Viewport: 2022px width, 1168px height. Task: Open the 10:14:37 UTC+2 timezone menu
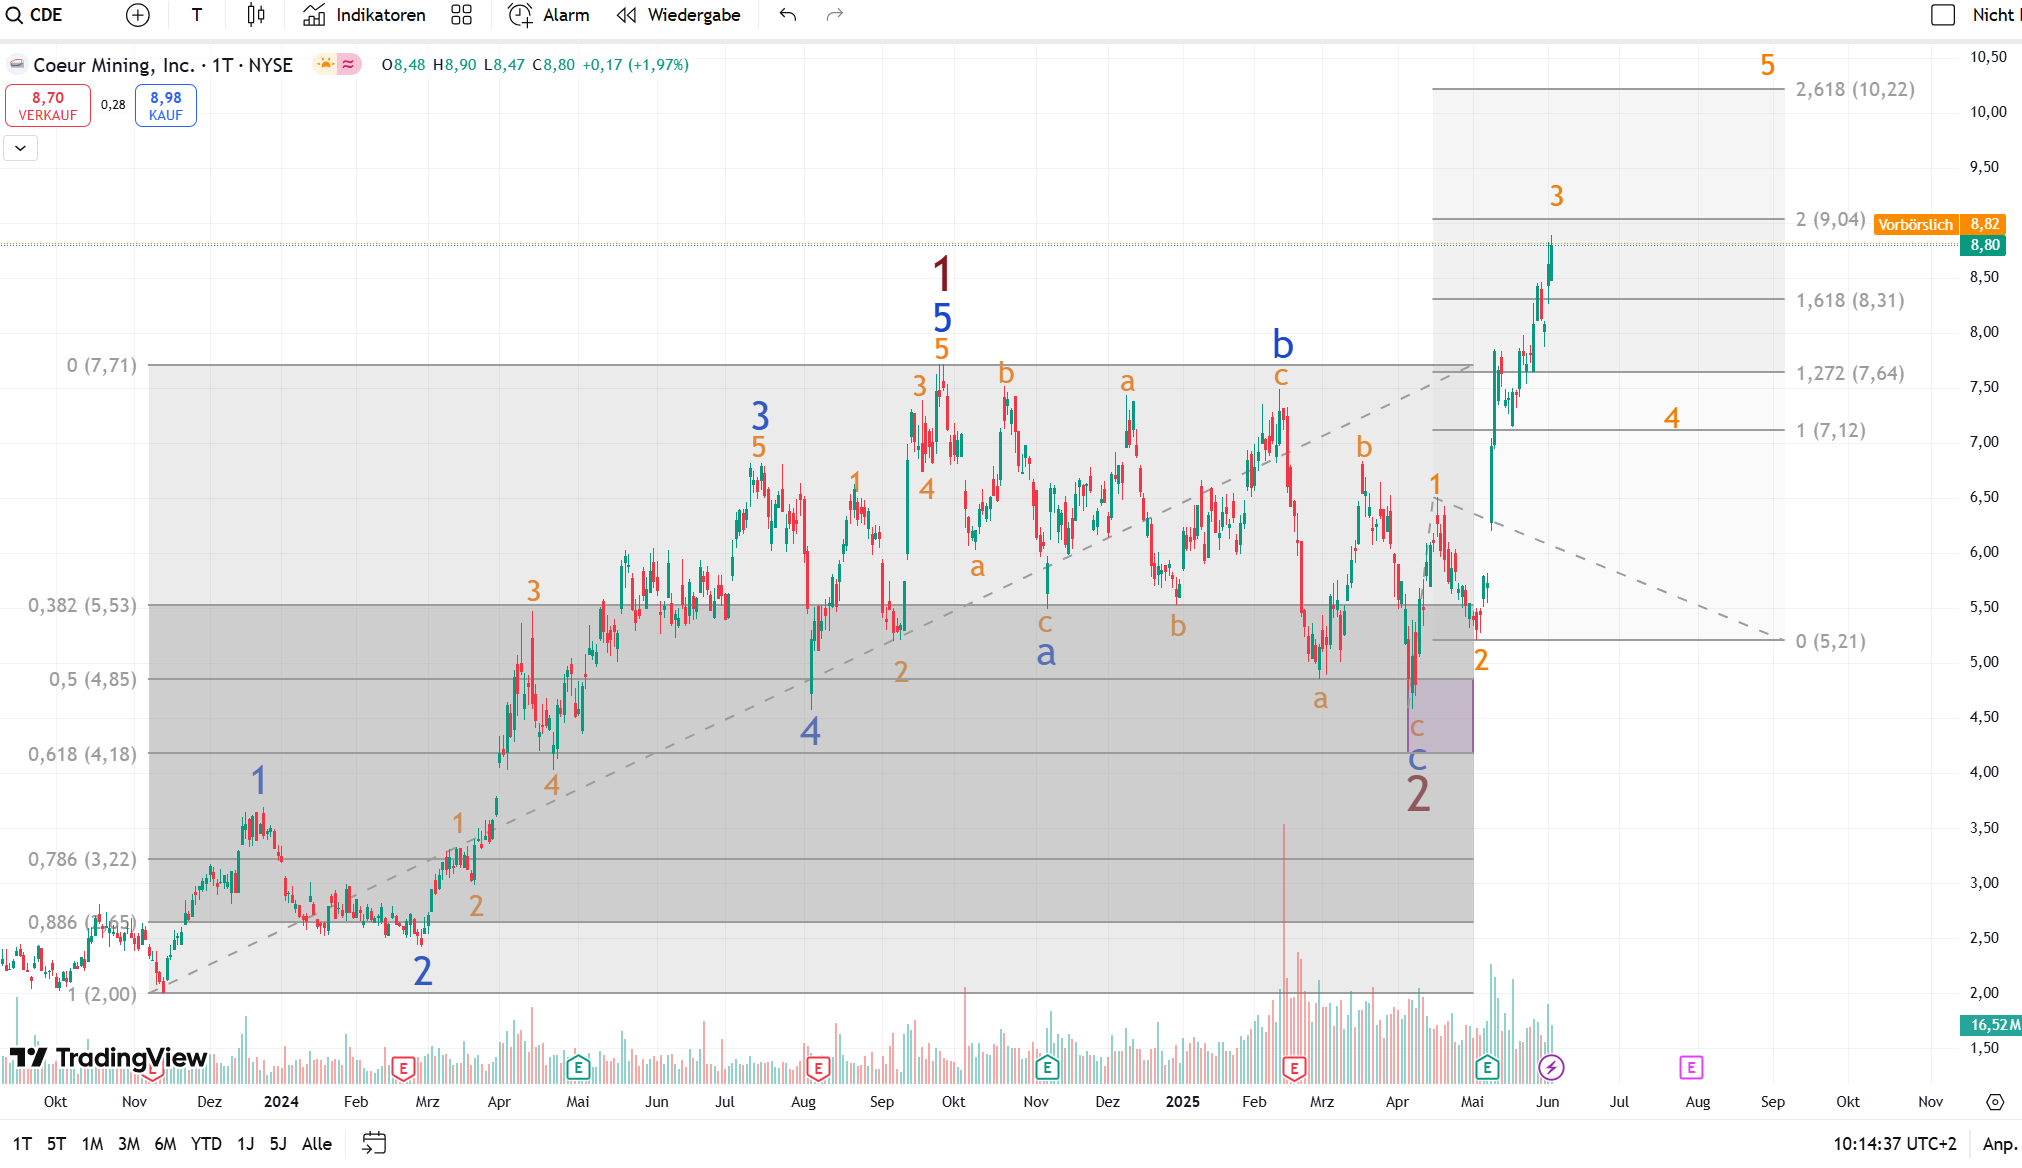(x=1894, y=1143)
